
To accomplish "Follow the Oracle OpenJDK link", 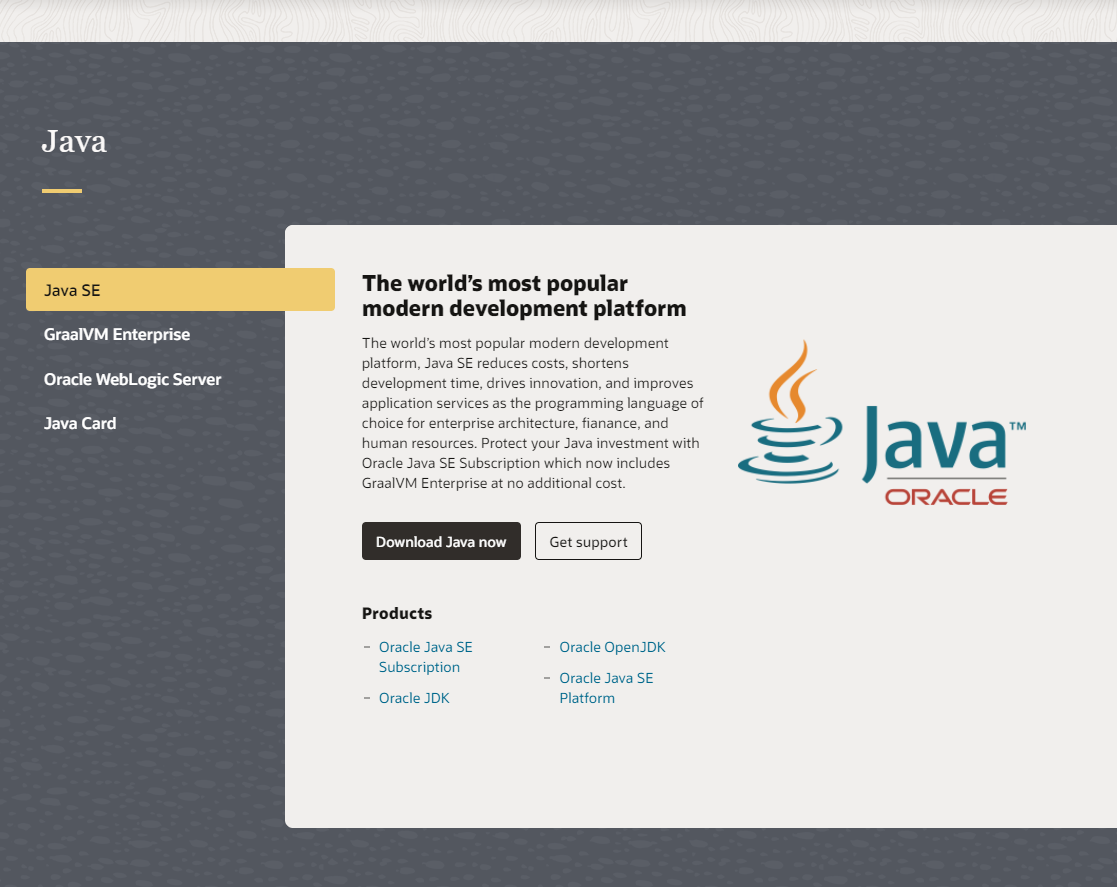I will (x=612, y=647).
